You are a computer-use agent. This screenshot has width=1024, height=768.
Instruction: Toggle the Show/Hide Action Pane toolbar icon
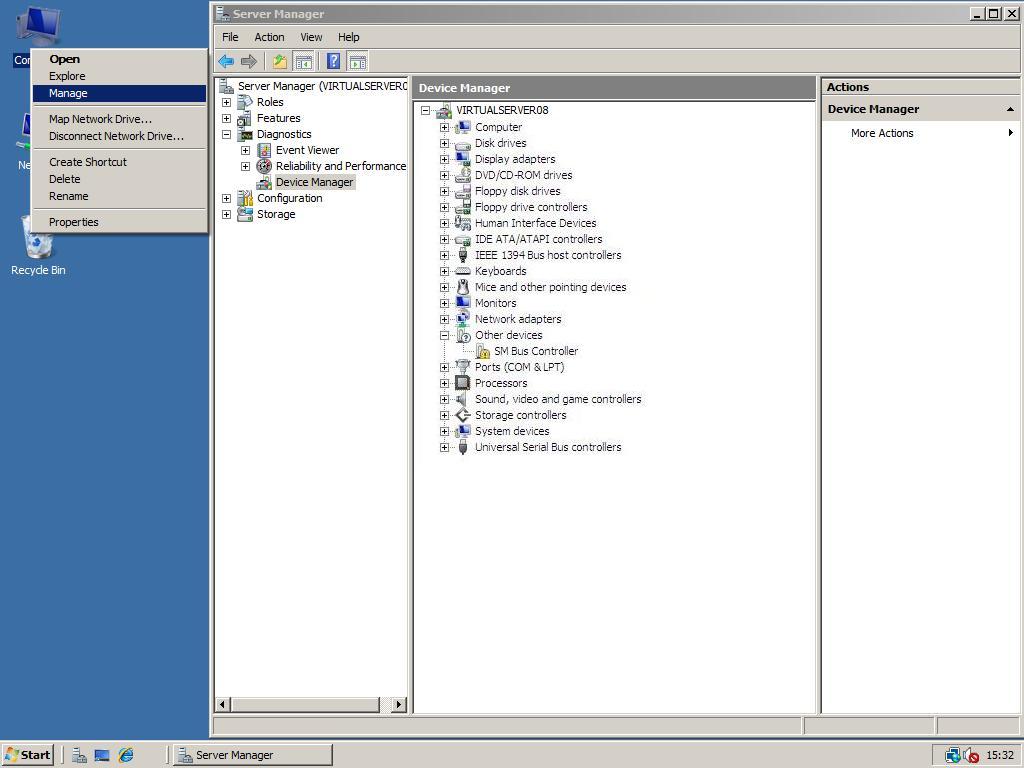pos(357,61)
